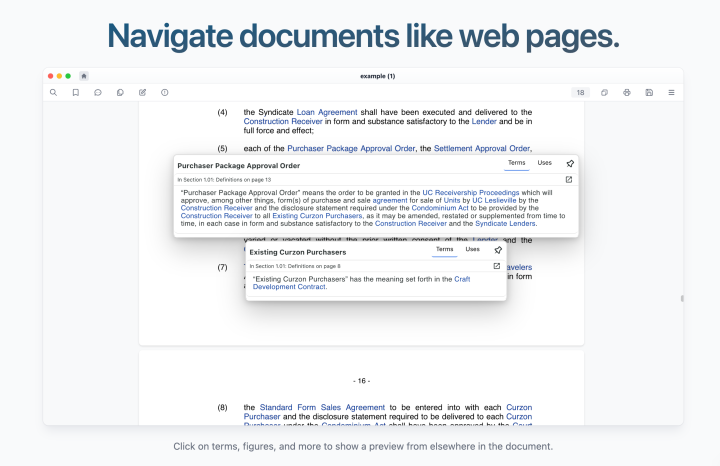Image resolution: width=720 pixels, height=466 pixels.
Task: Click the single speech-bubble comment icon
Action: pyautogui.click(x=98, y=92)
